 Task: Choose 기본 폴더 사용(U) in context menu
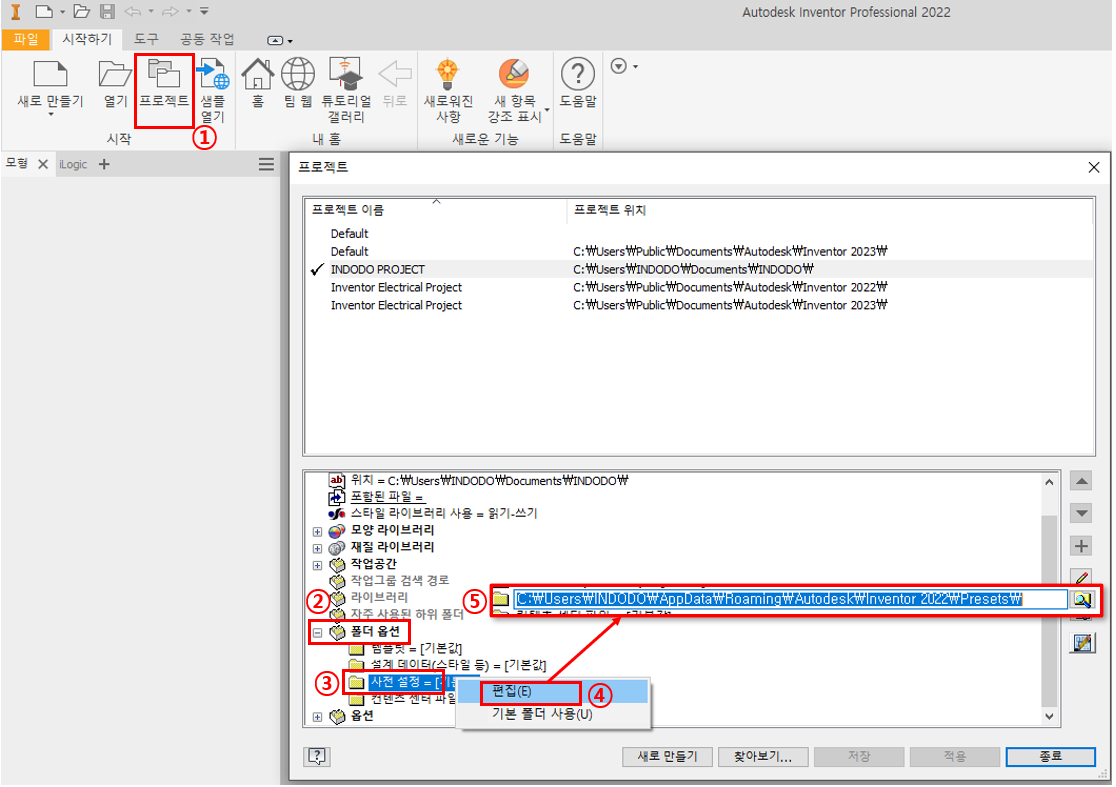pyautogui.click(x=552, y=714)
